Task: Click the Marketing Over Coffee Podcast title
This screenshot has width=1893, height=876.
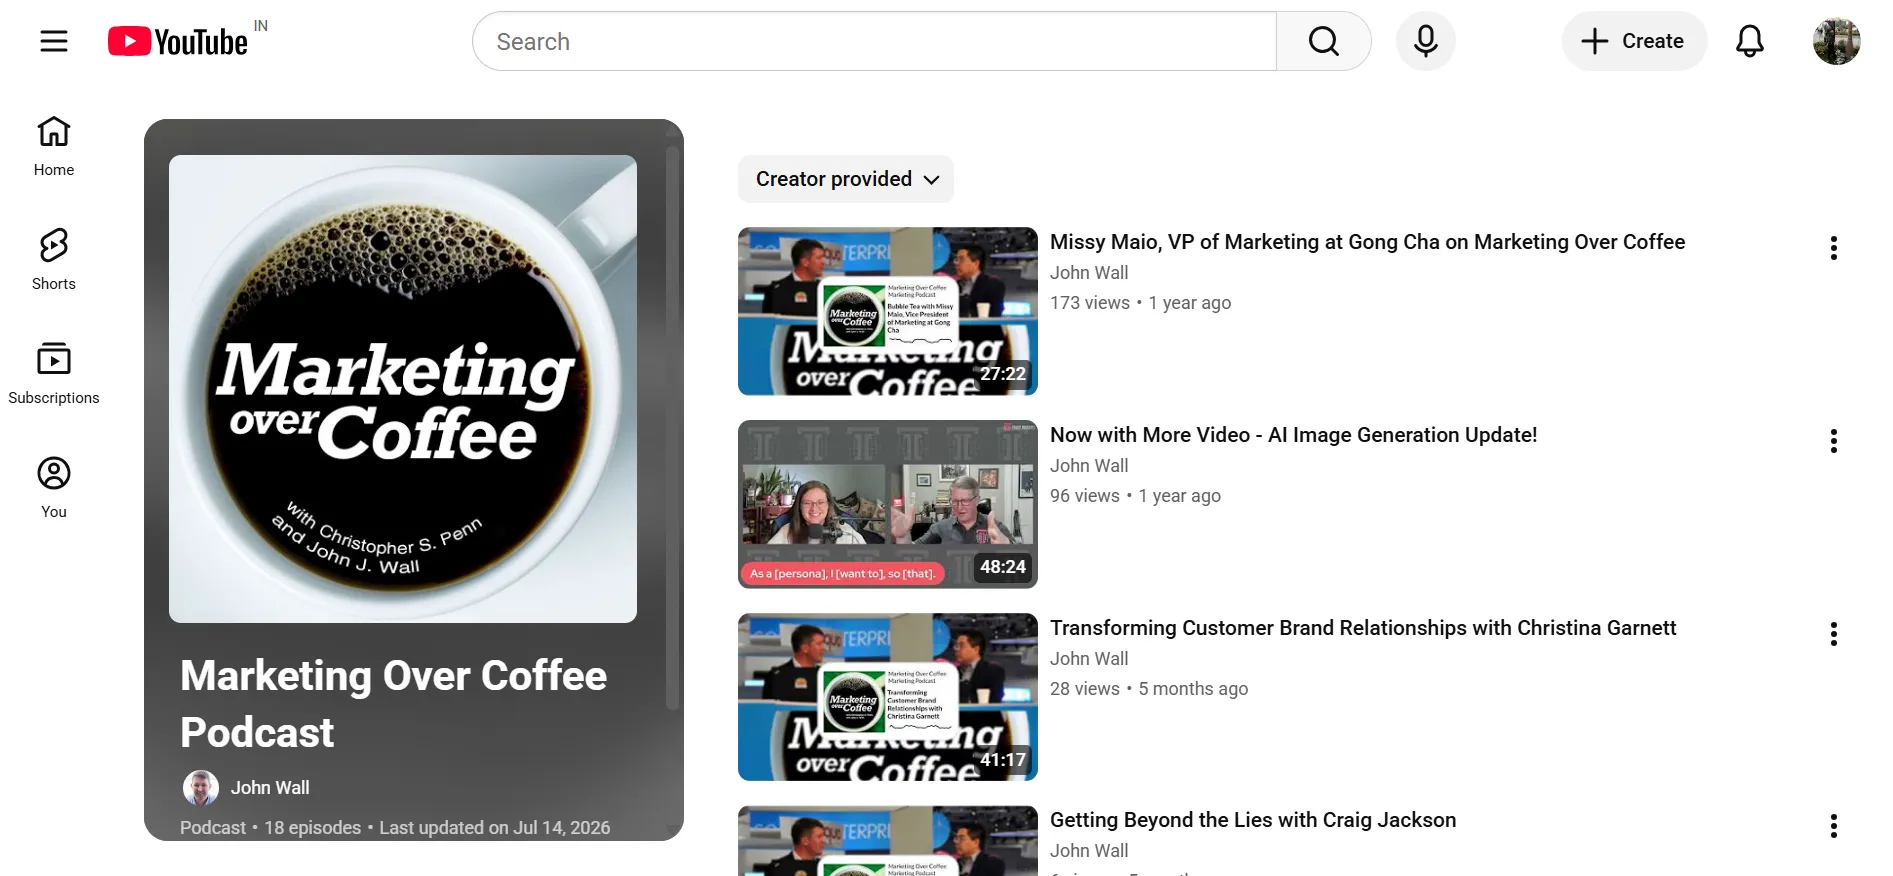Action: (x=393, y=704)
